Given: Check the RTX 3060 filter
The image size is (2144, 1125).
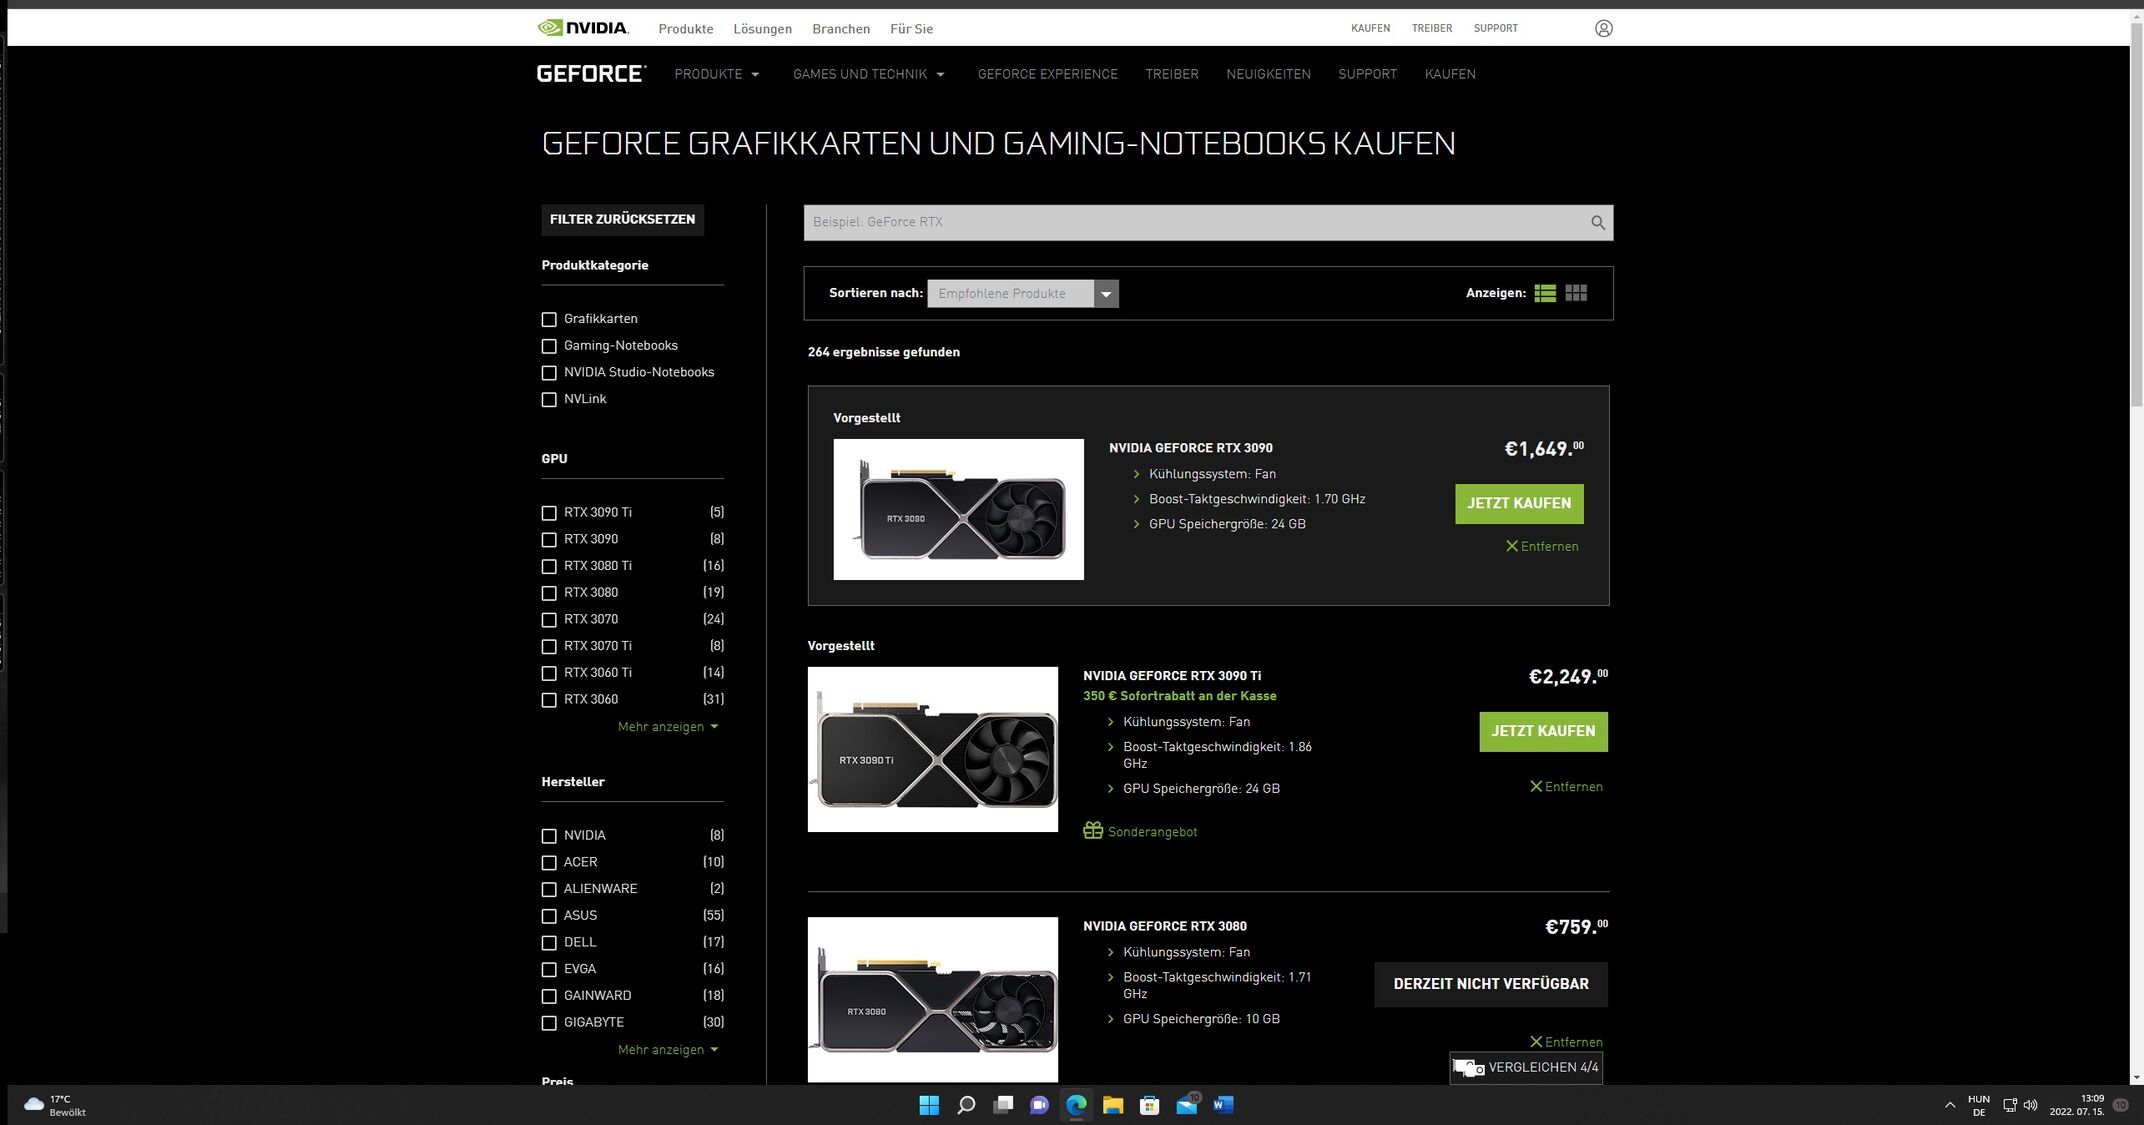Looking at the screenshot, I should click(x=549, y=700).
